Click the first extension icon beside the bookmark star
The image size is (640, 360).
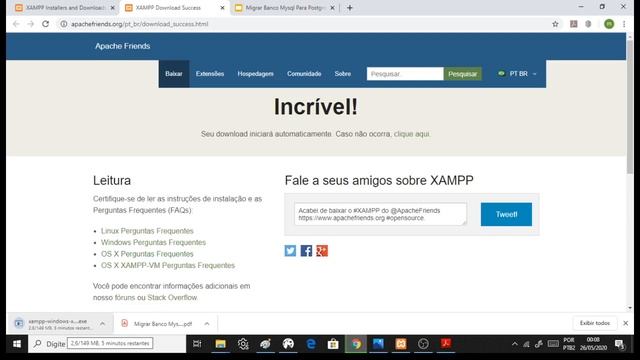573,24
